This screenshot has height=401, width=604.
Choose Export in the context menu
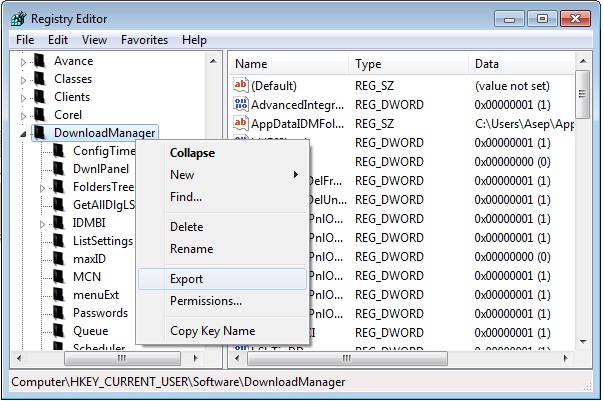[x=223, y=279]
